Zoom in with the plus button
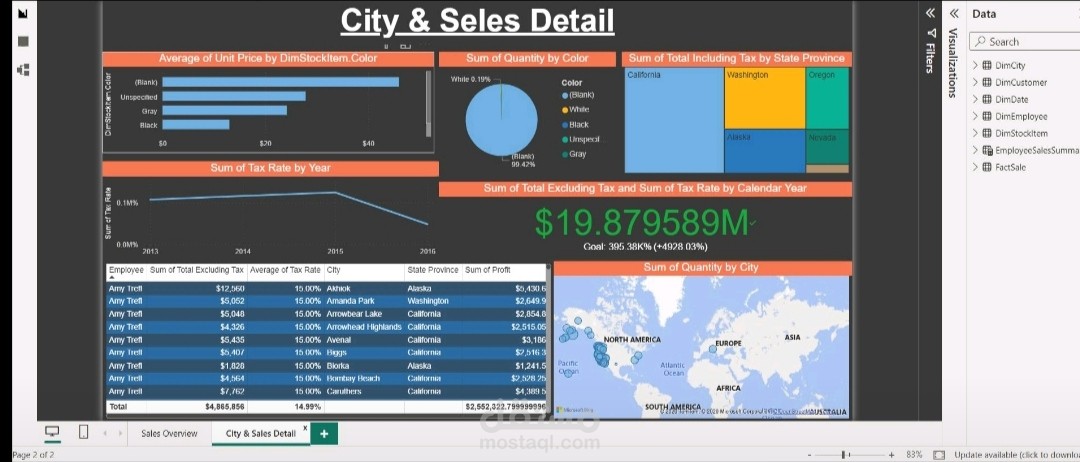The width and height of the screenshot is (1080, 462). pos(891,455)
